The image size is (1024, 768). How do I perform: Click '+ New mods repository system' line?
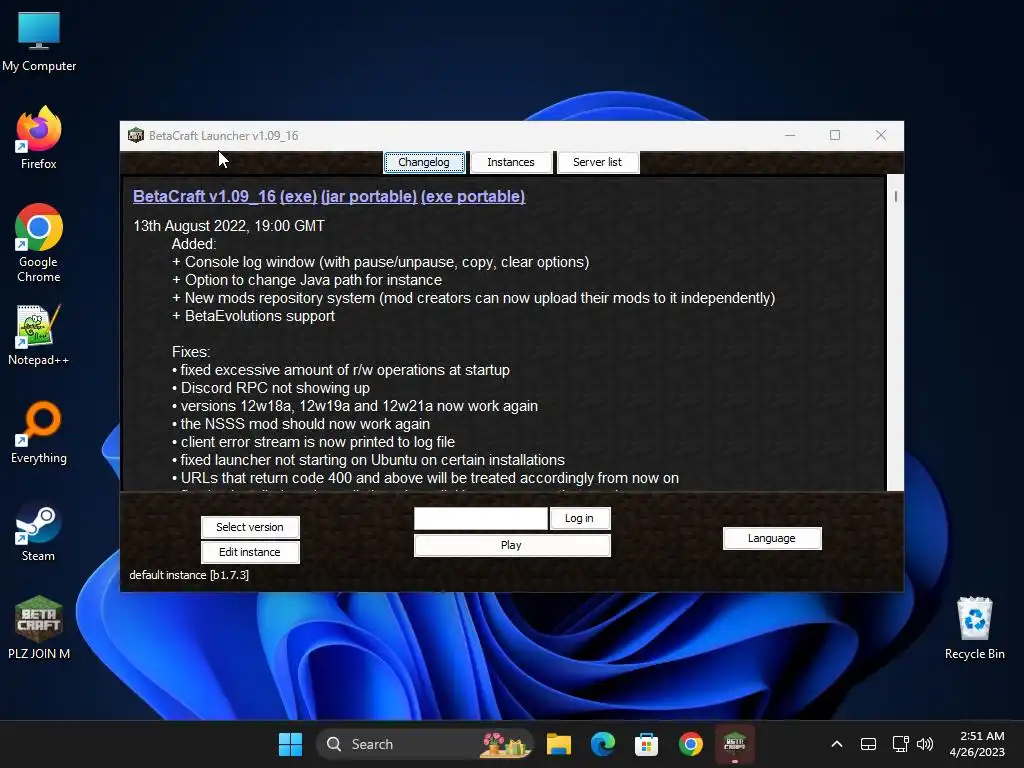[473, 298]
